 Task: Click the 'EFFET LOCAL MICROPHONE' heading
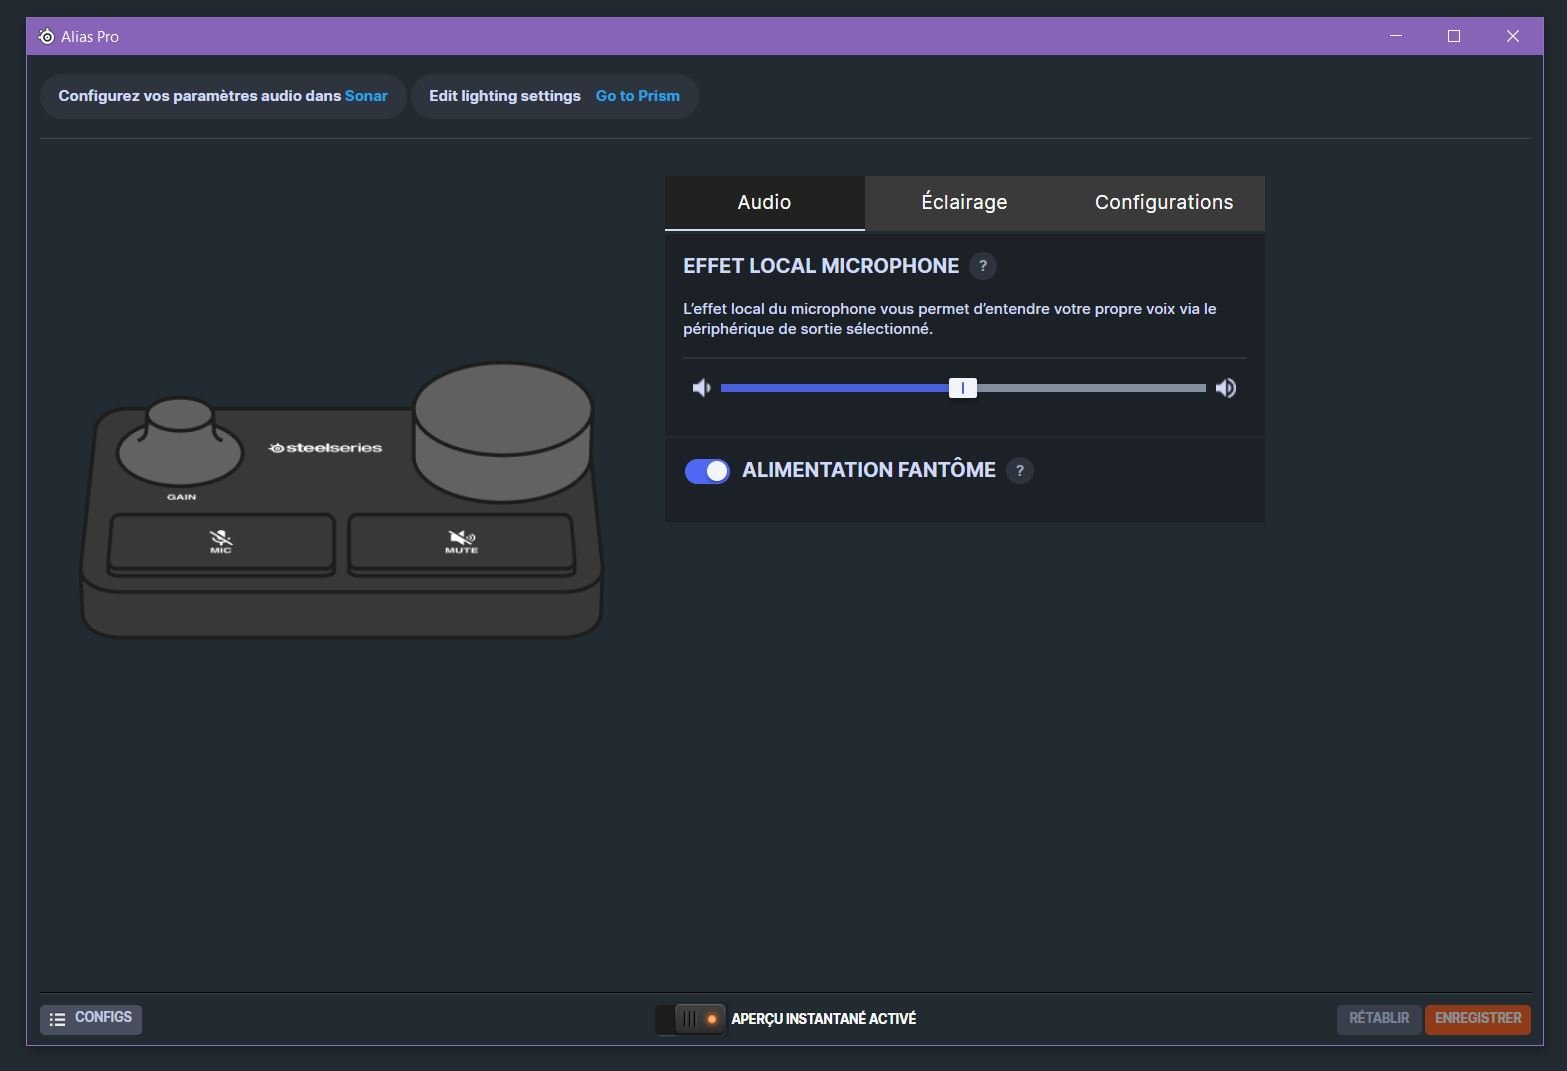click(x=821, y=266)
